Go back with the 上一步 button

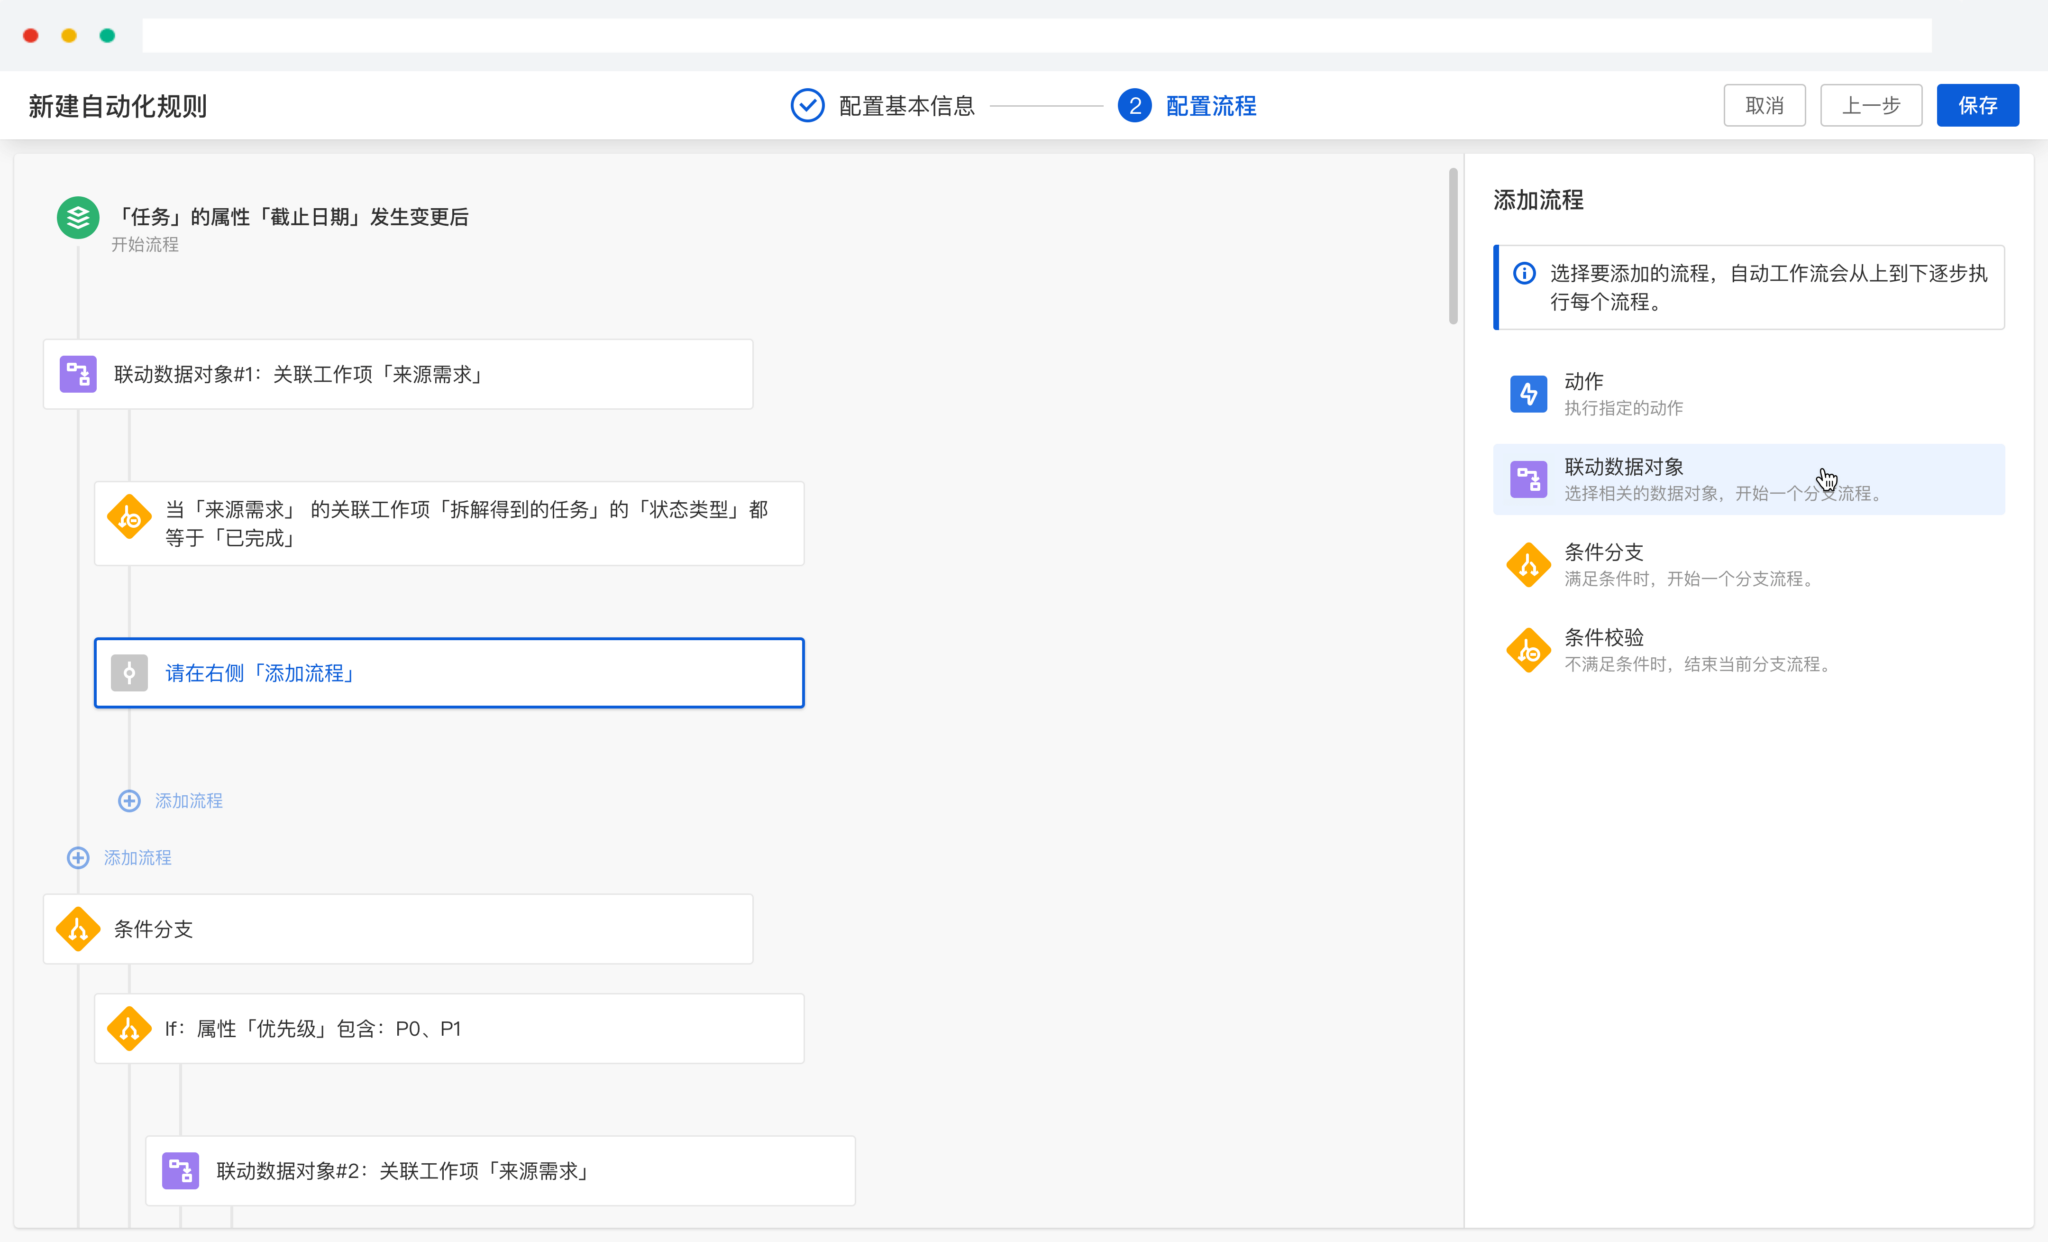tap(1871, 104)
